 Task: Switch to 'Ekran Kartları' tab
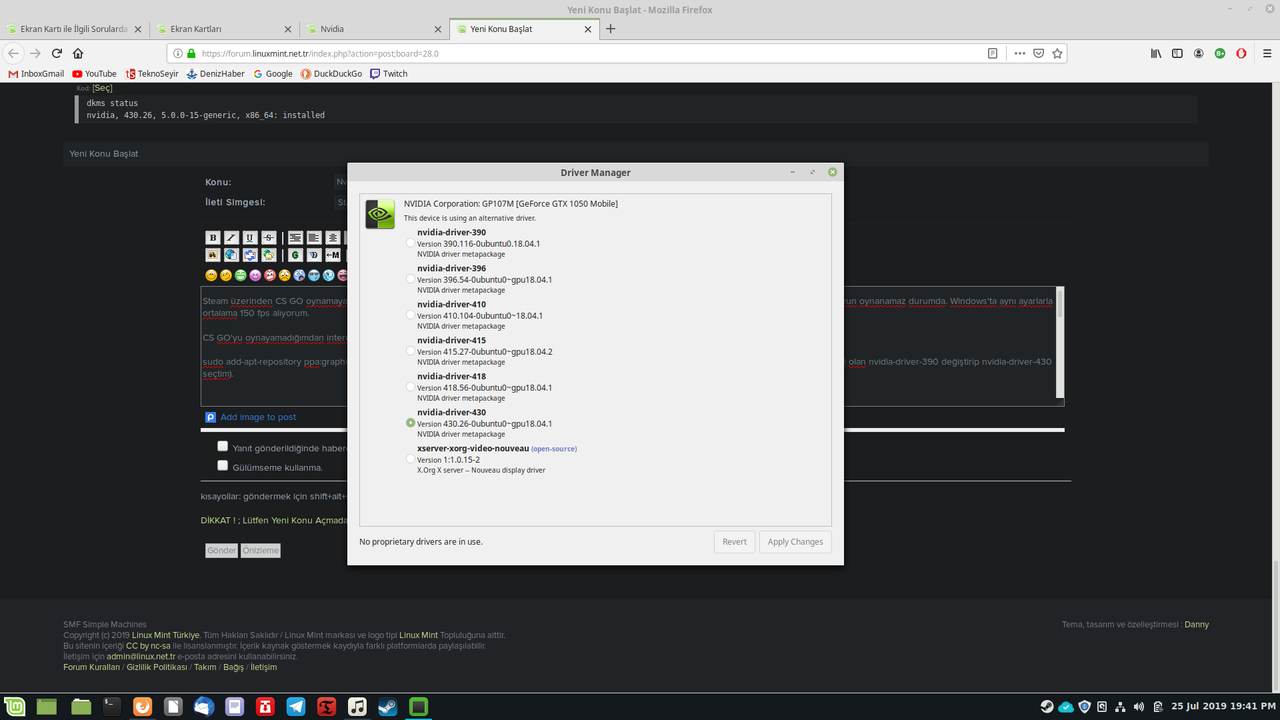click(x=224, y=29)
